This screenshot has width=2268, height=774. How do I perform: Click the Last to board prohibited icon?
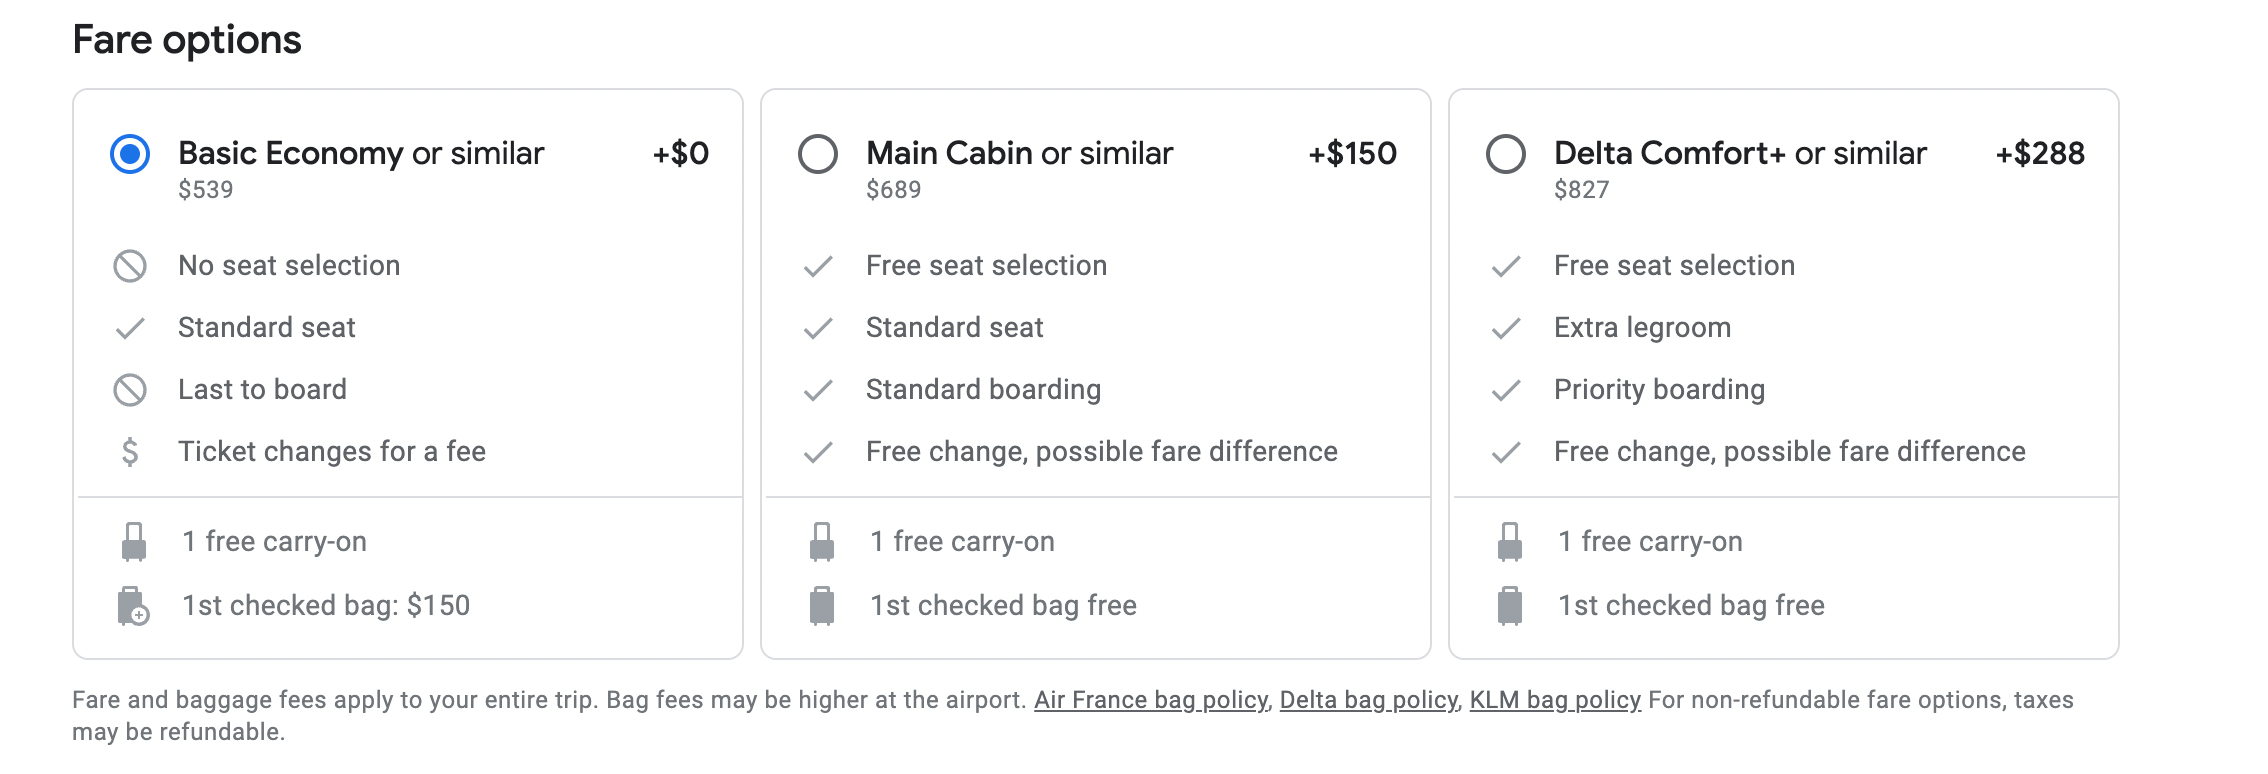pos(130,390)
